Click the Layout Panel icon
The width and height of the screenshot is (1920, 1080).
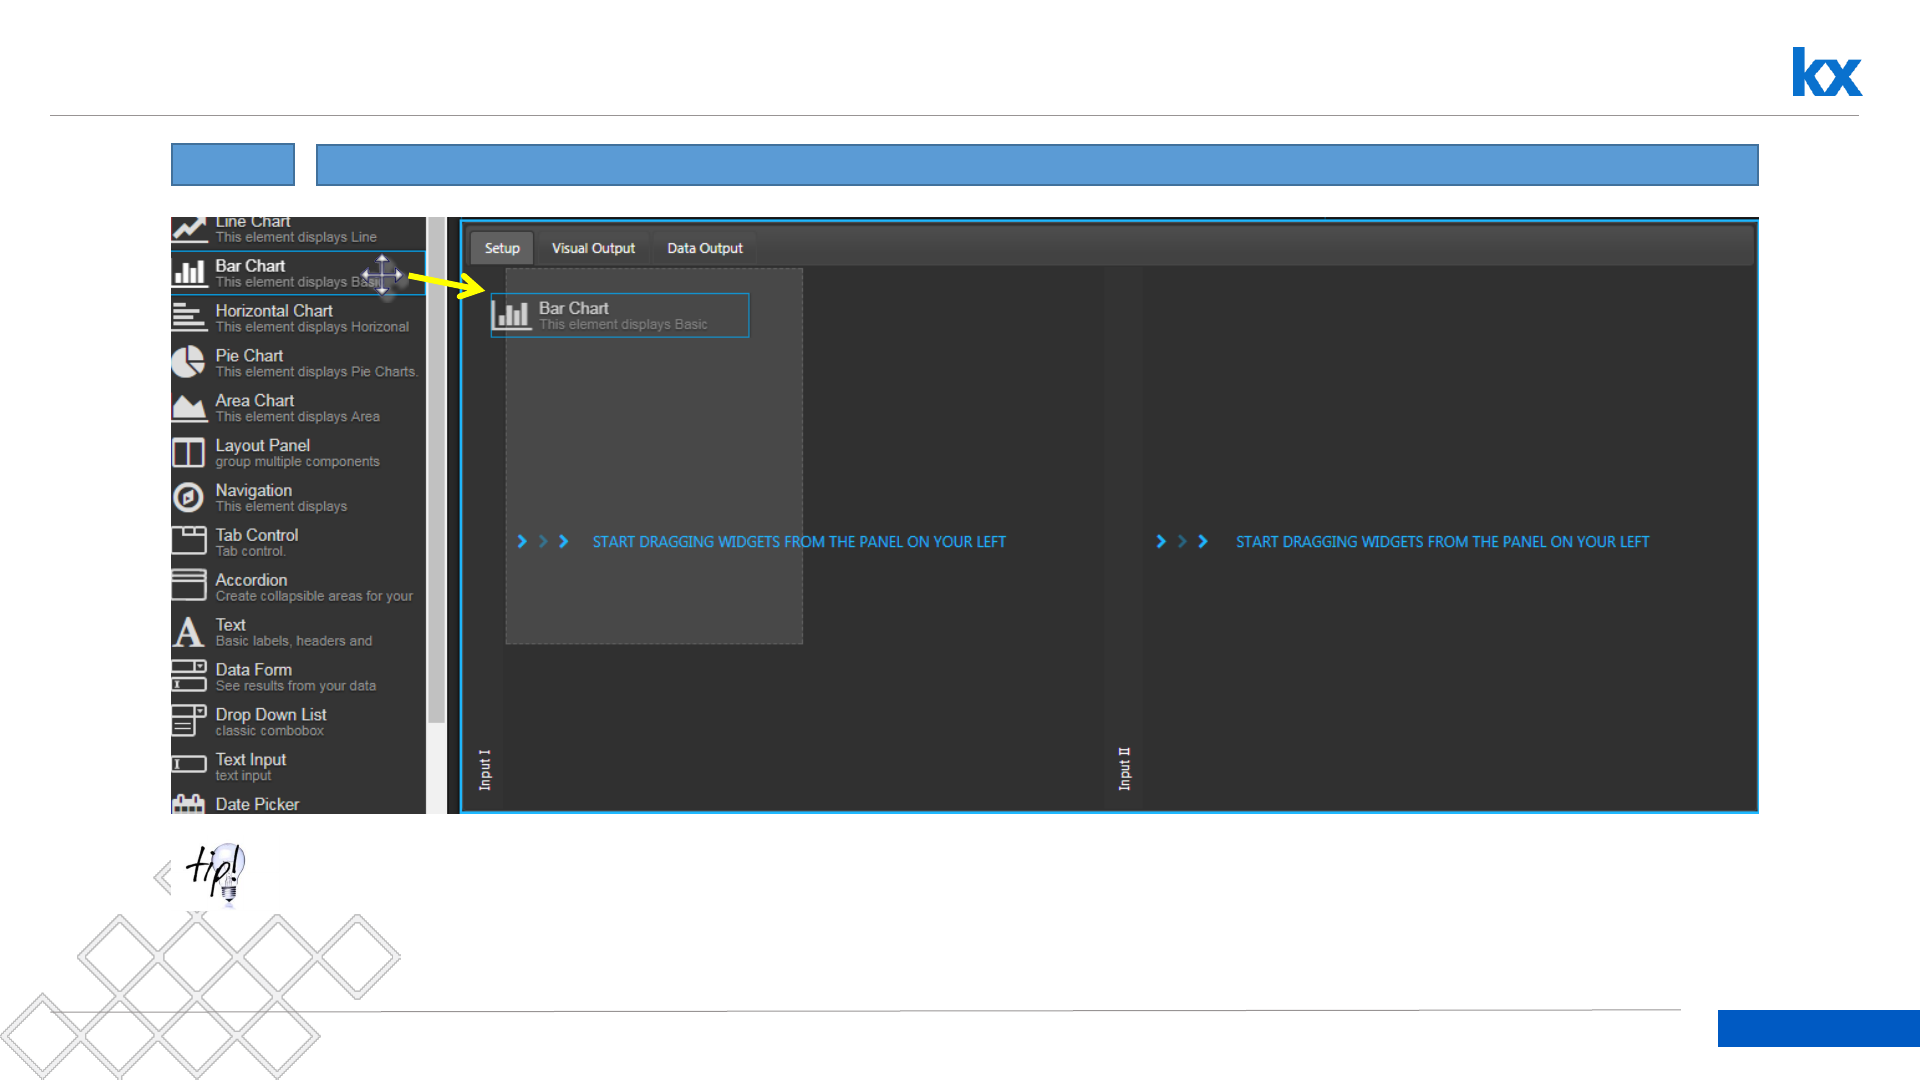pos(188,452)
